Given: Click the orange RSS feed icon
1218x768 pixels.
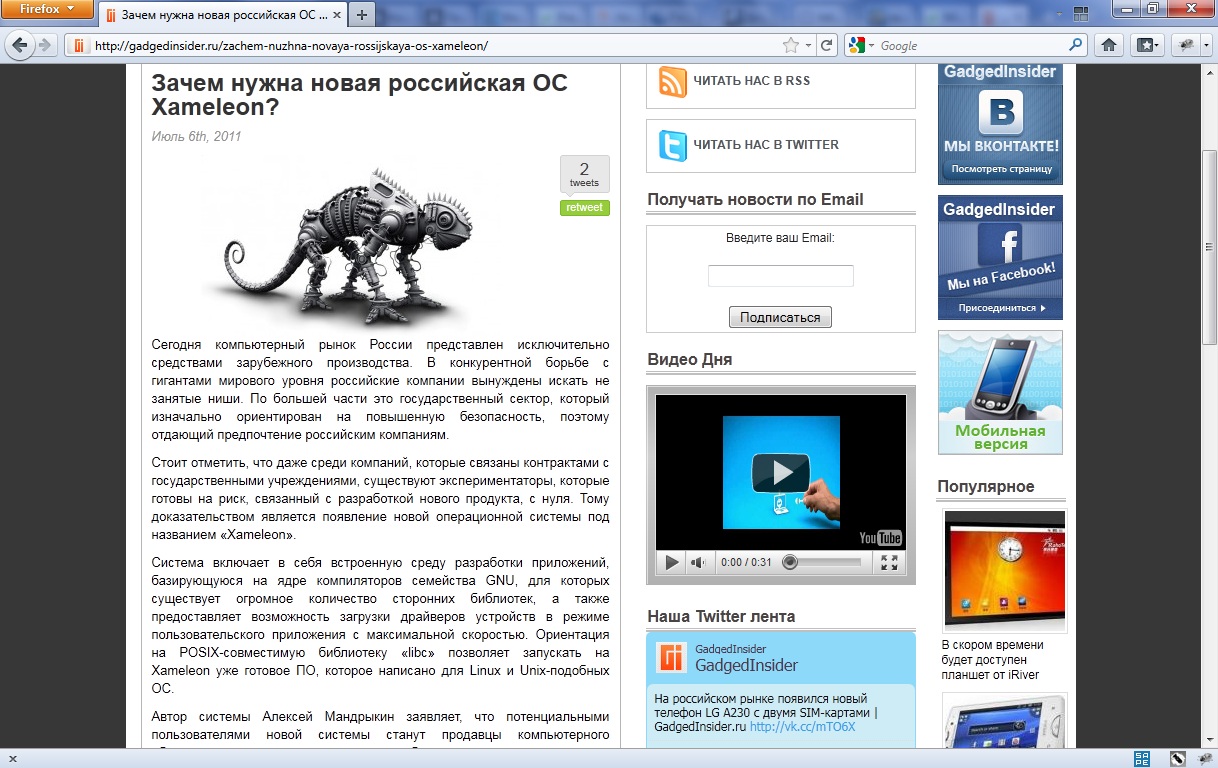Looking at the screenshot, I should click(x=672, y=81).
